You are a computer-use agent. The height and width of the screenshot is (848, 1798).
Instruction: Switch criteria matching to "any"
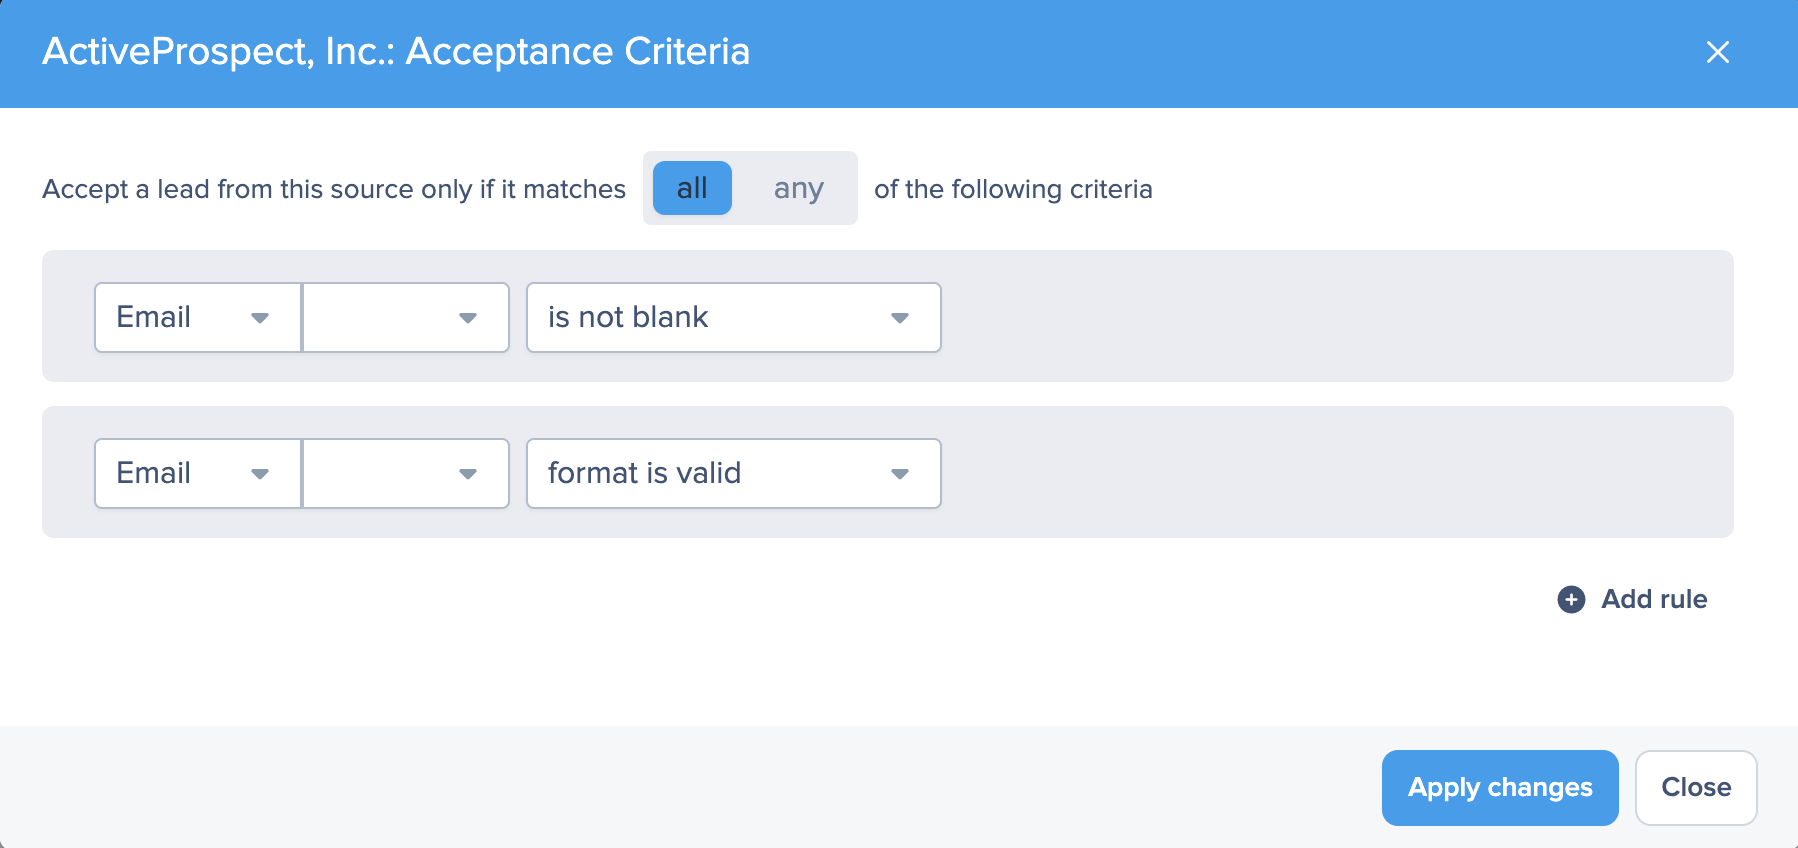coord(798,188)
